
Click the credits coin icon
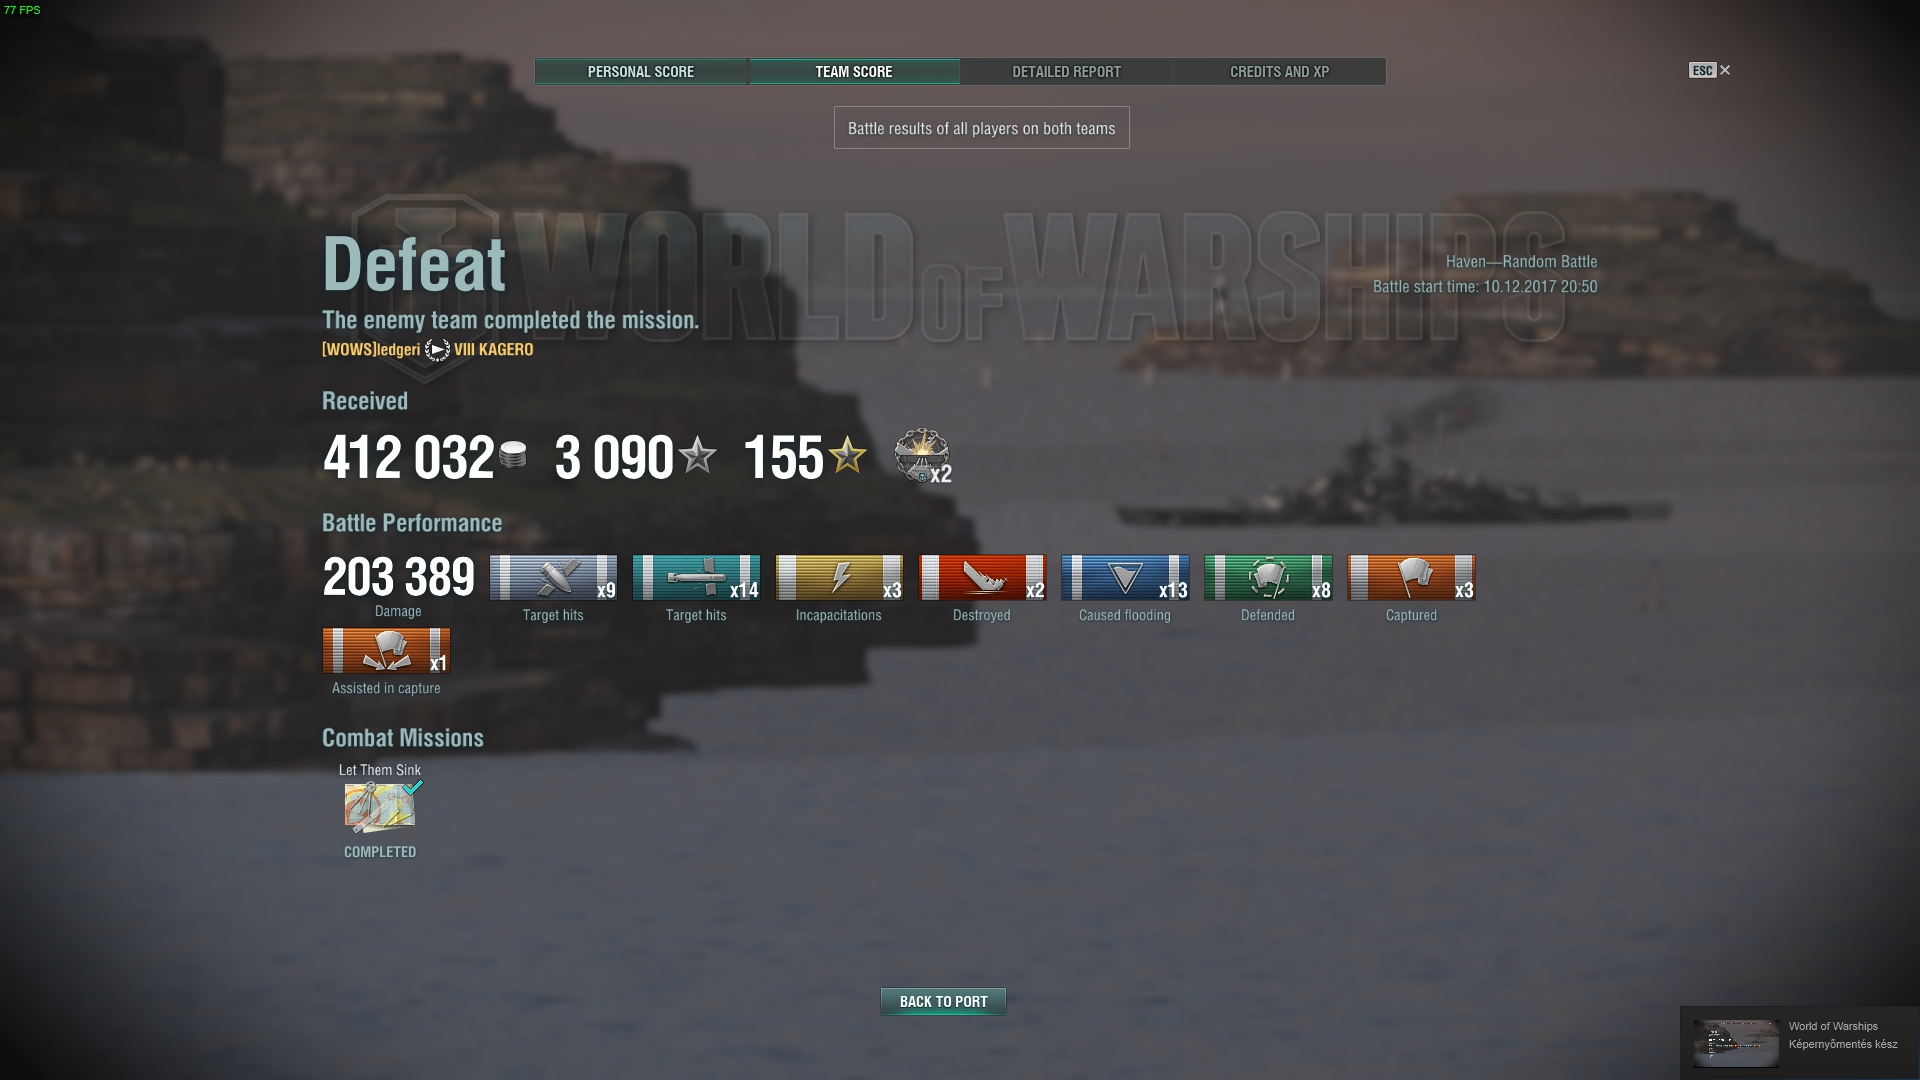click(512, 455)
